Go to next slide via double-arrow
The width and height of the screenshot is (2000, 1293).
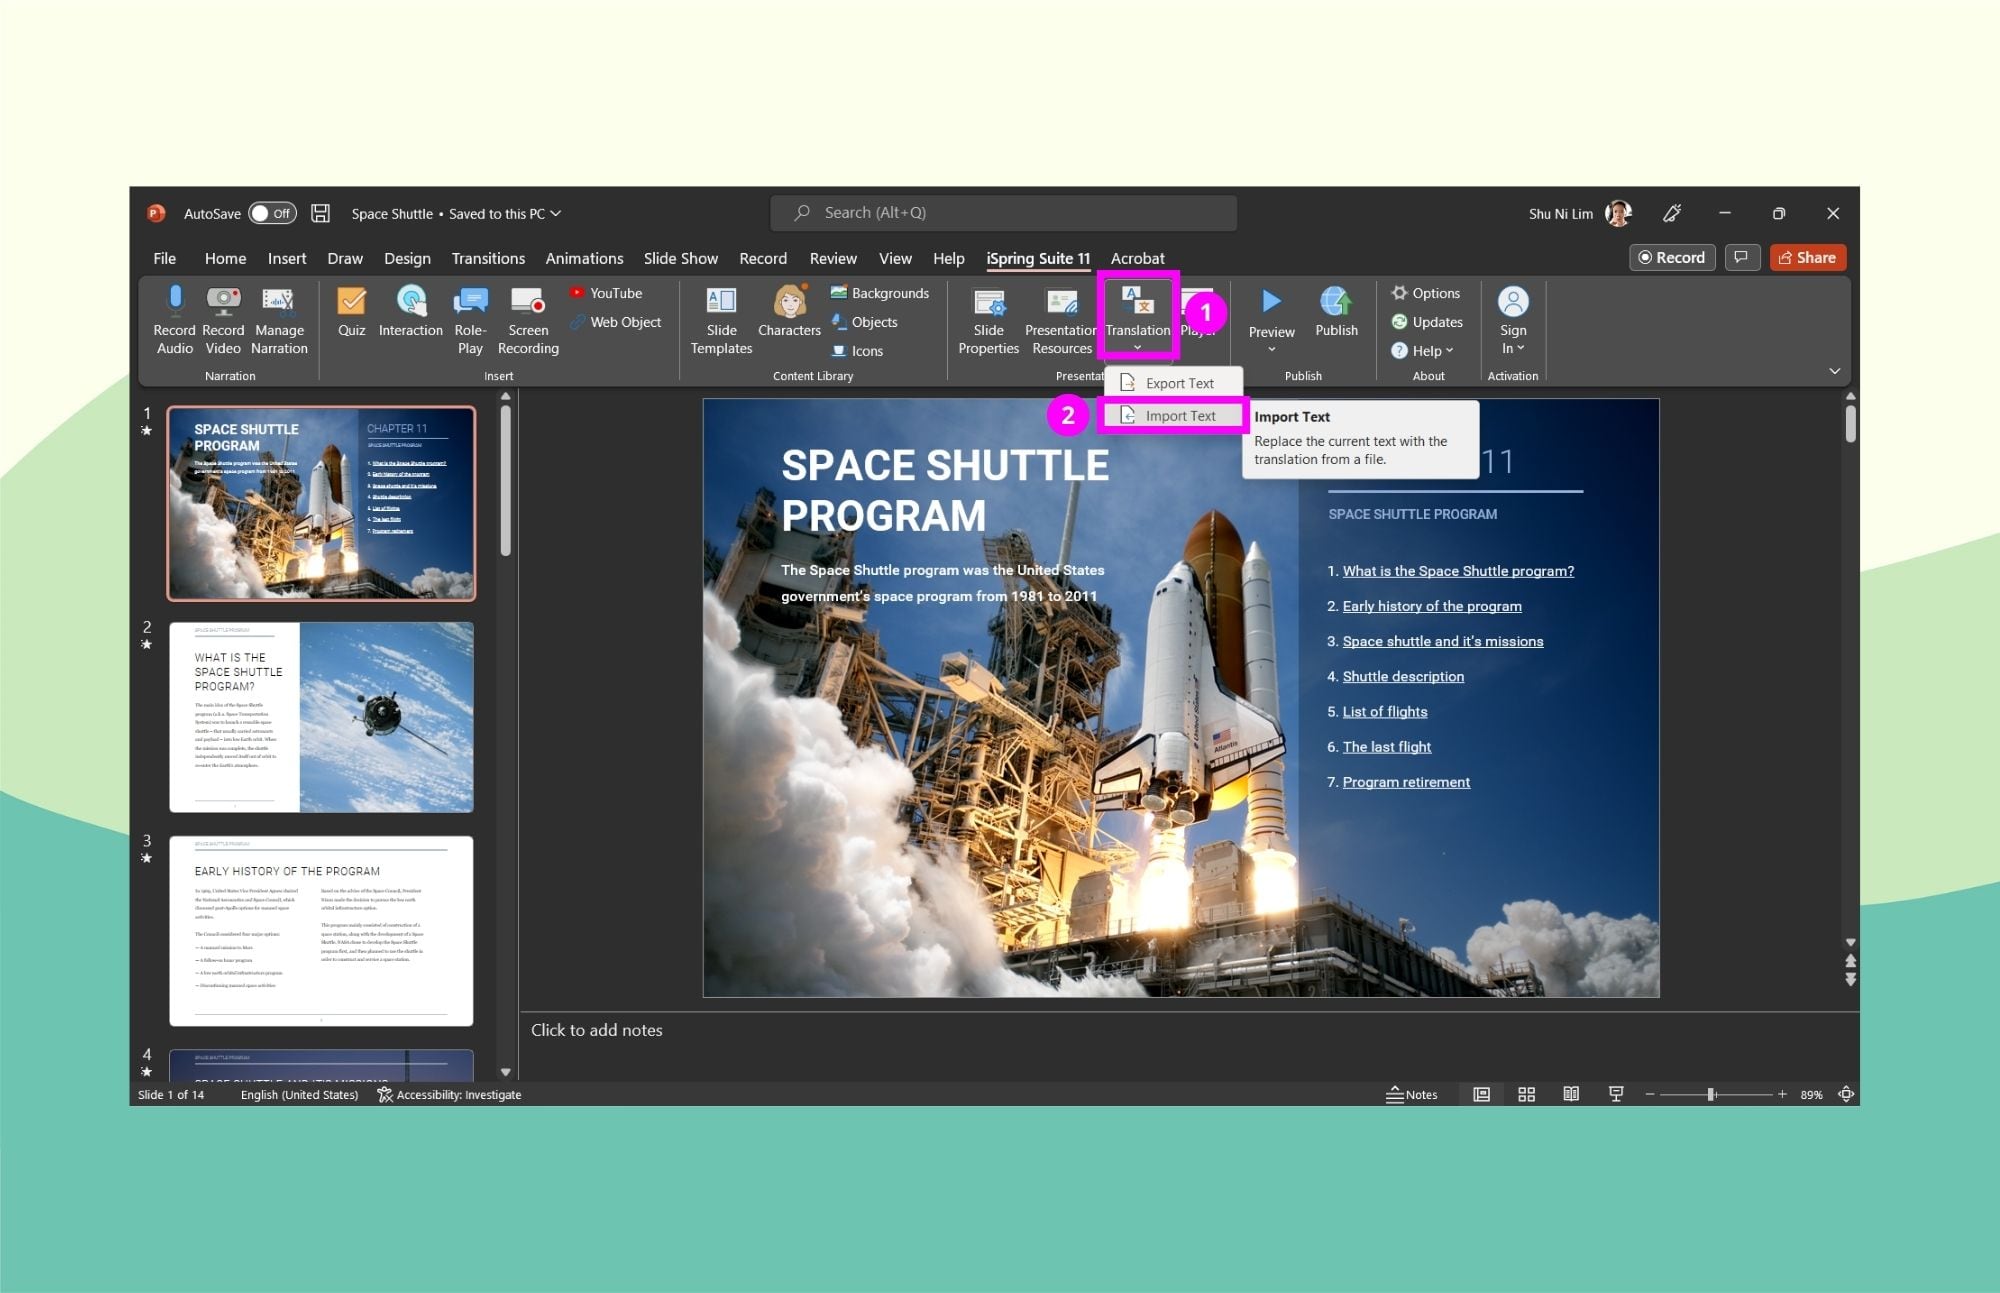1850,979
